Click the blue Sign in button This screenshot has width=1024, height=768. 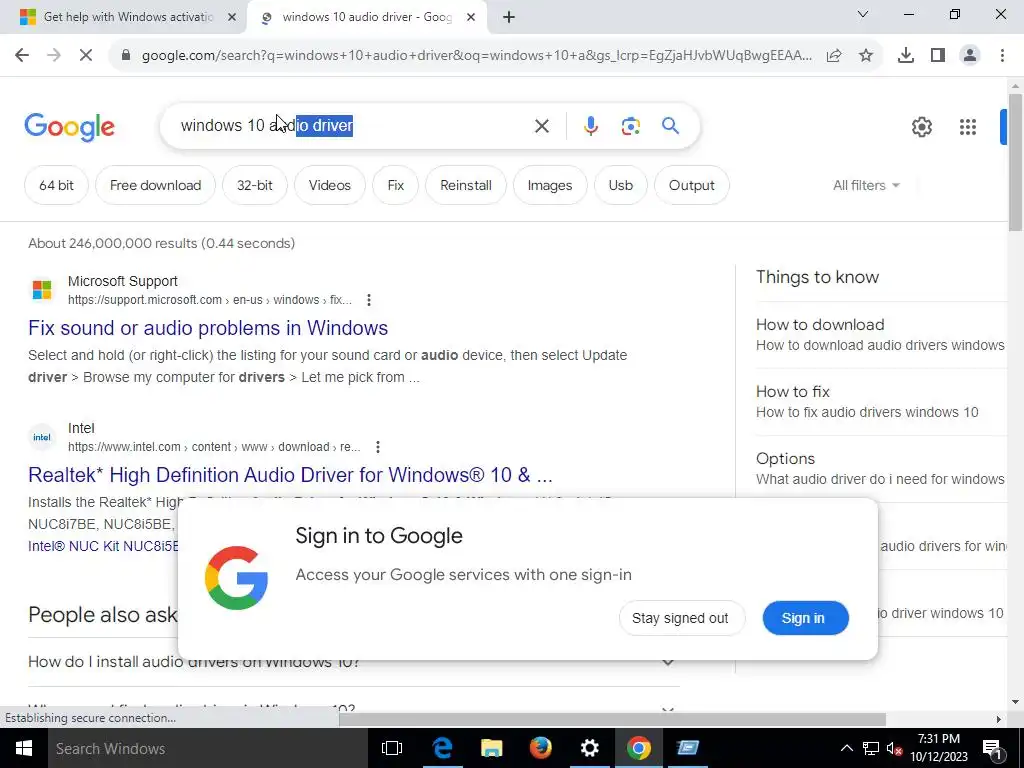(805, 618)
